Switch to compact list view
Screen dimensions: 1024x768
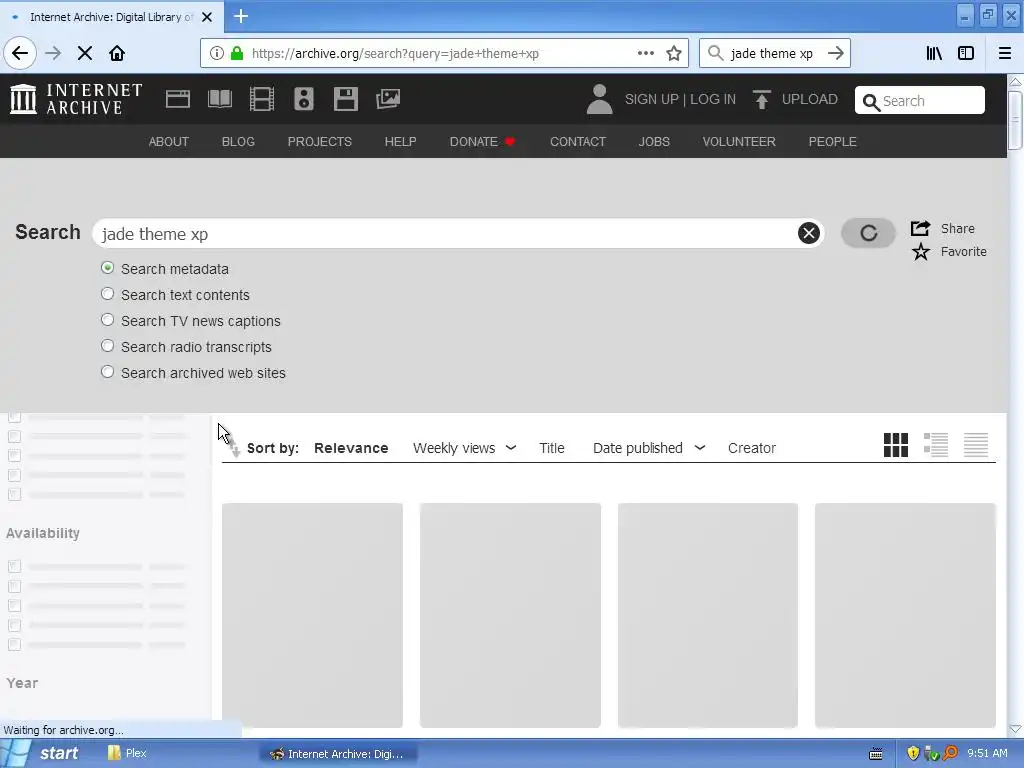pyautogui.click(x=976, y=445)
